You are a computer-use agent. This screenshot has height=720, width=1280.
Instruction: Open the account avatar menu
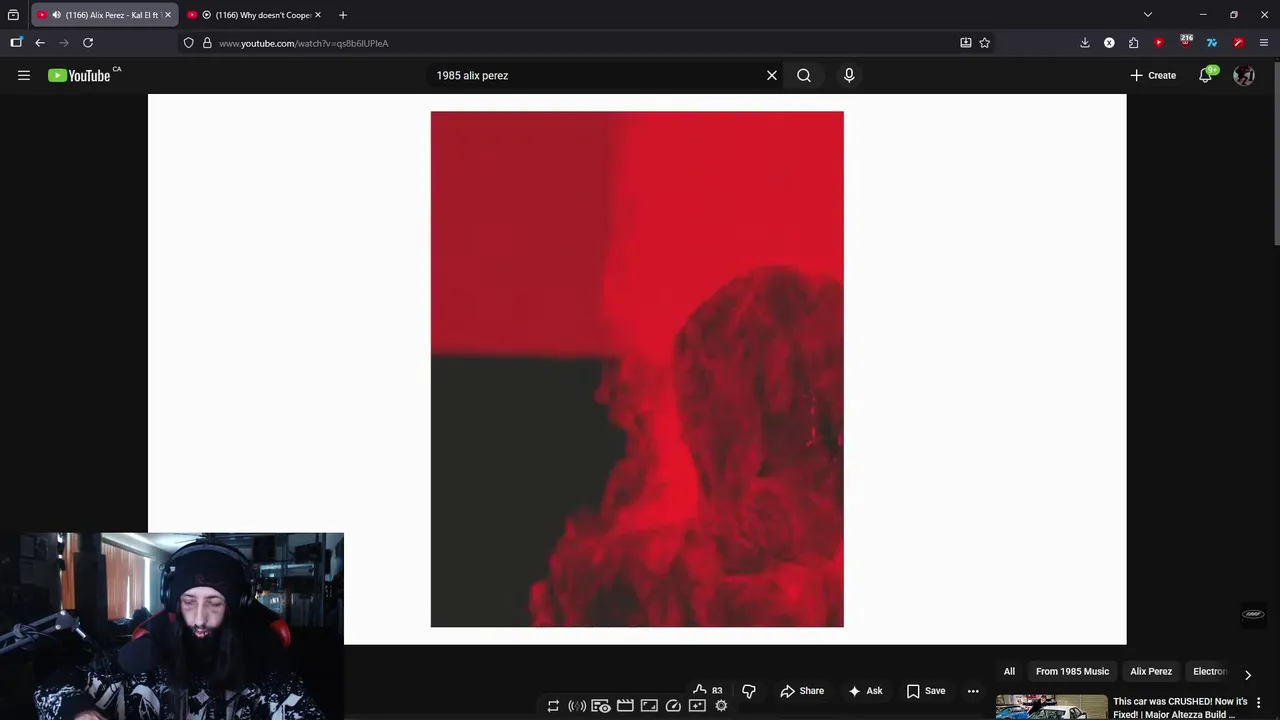(x=1244, y=75)
